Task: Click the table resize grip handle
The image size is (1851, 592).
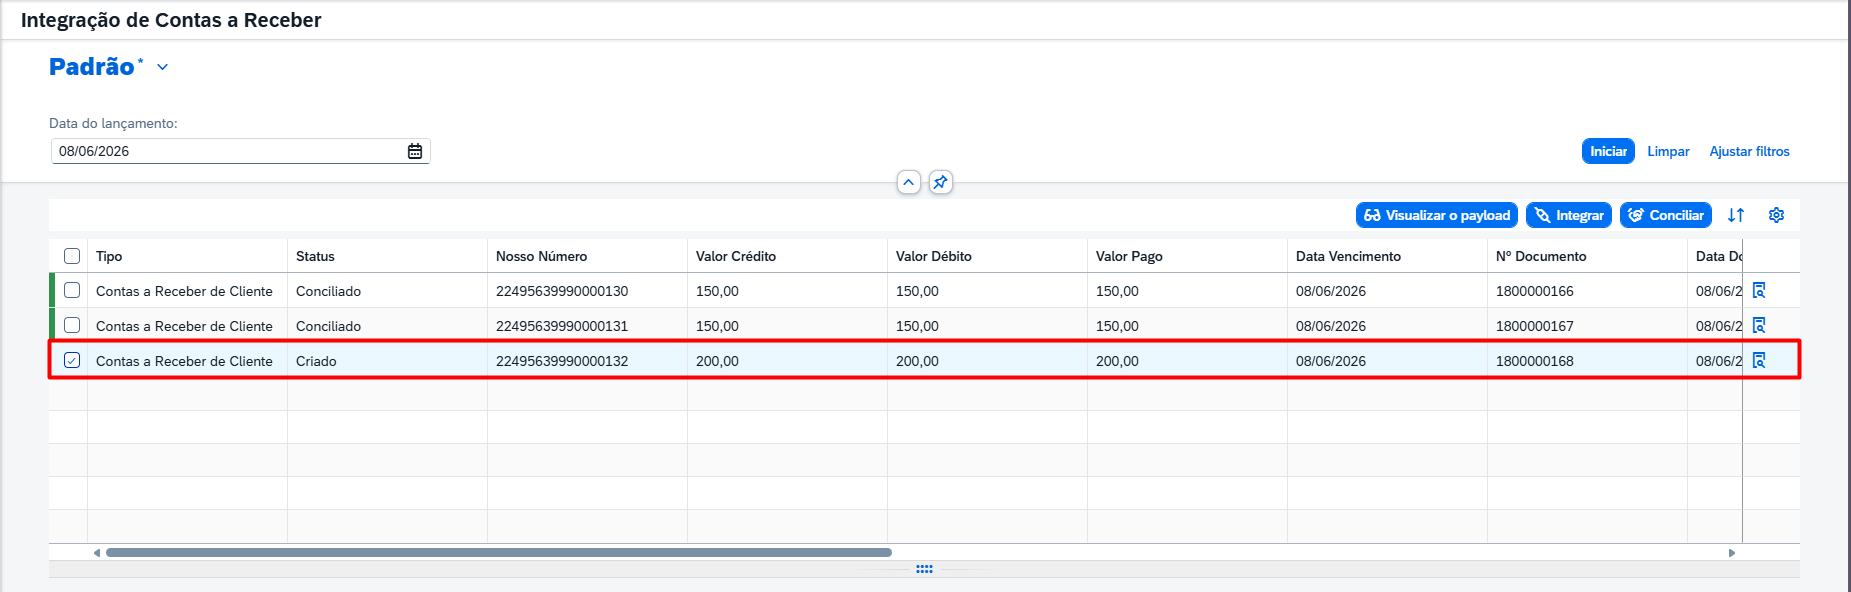Action: click(924, 569)
